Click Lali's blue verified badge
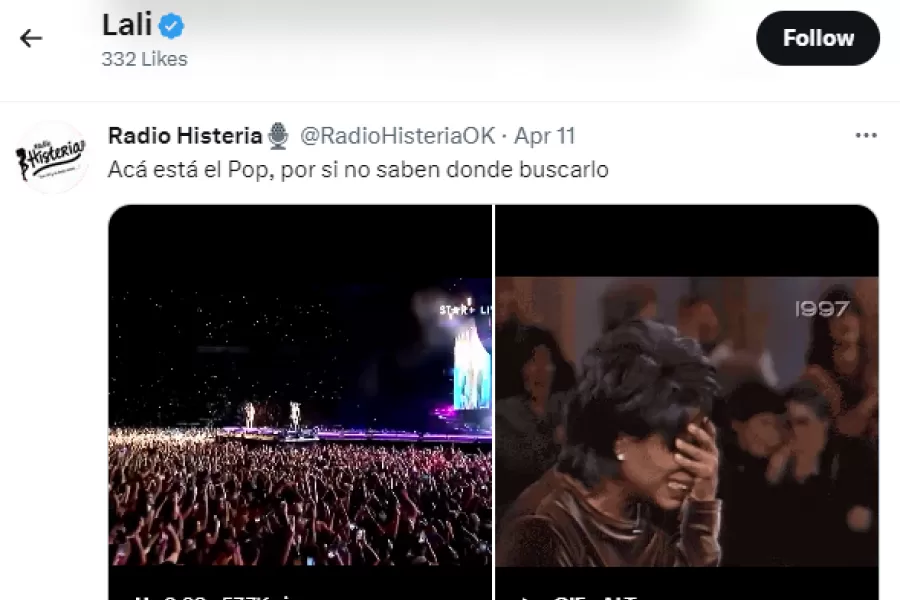900x600 pixels. pos(170,26)
